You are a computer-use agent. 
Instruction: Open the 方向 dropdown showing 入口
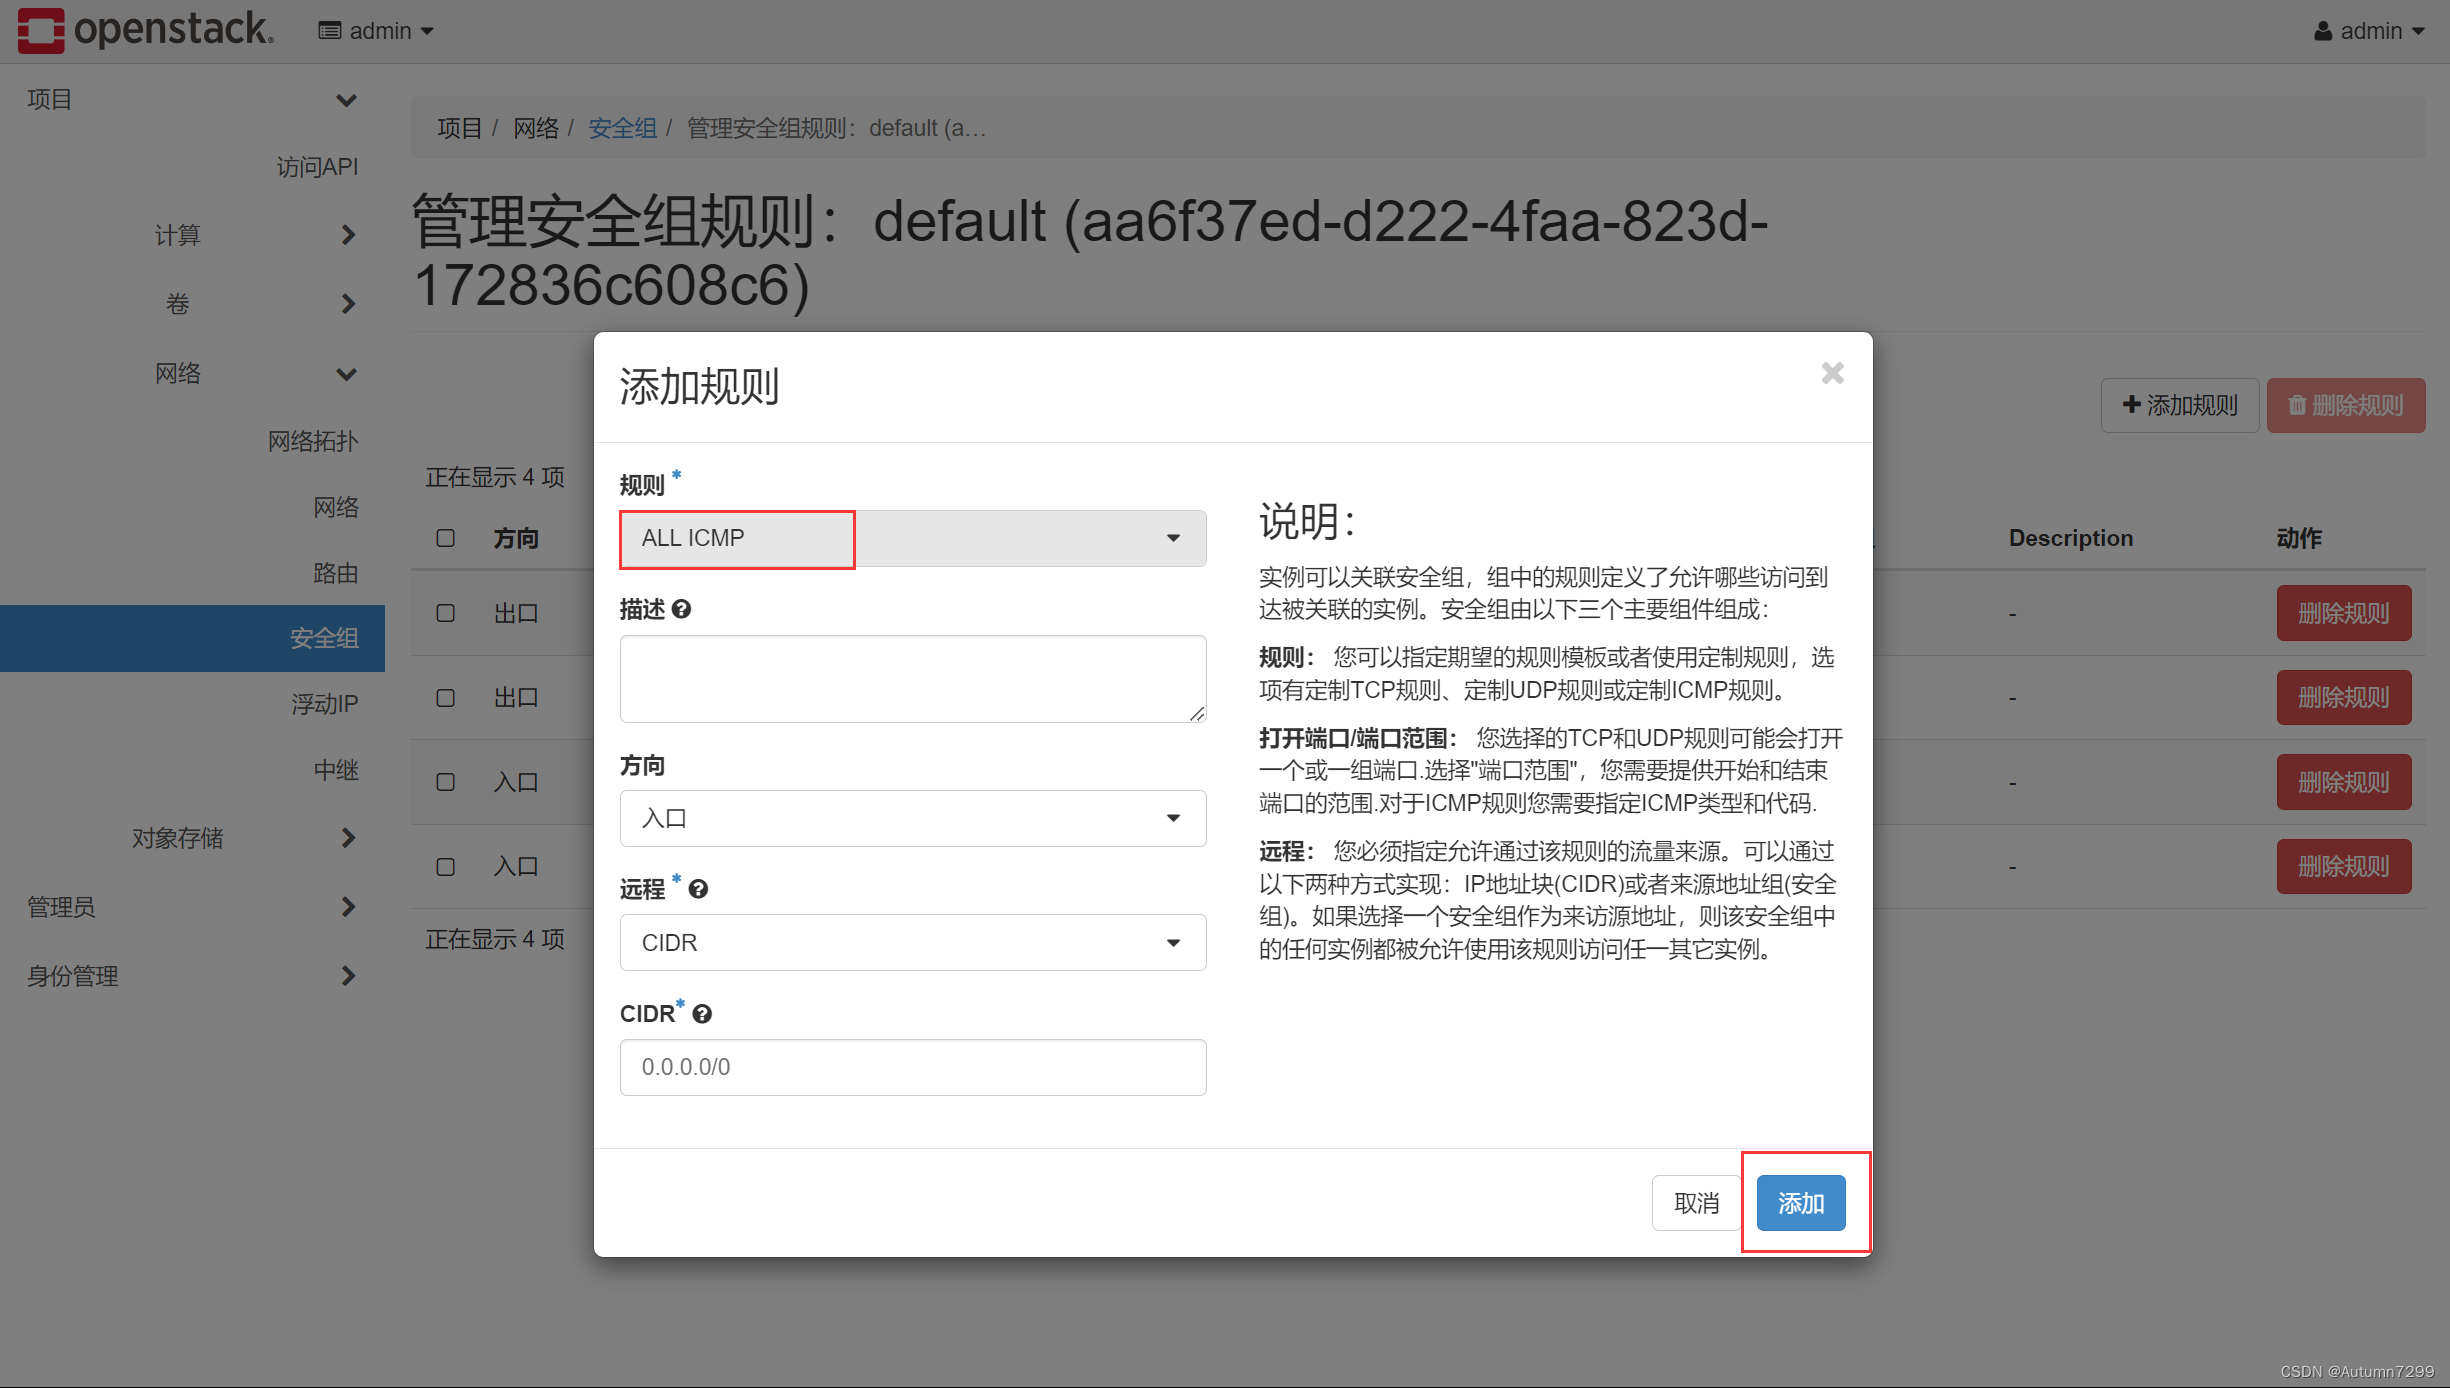click(x=913, y=818)
